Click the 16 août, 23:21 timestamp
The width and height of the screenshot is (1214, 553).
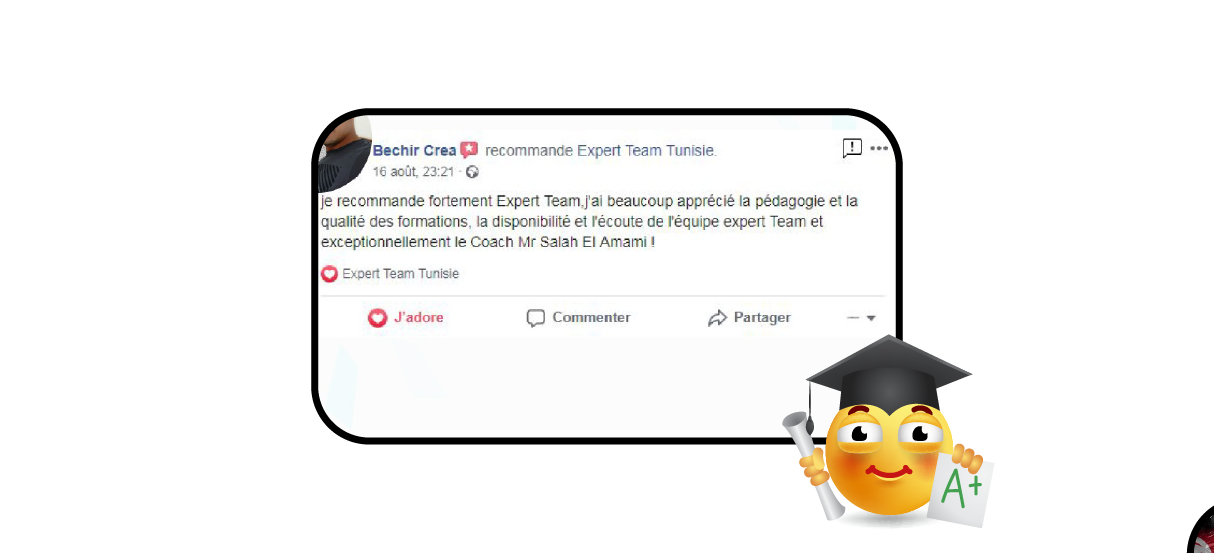pyautogui.click(x=414, y=172)
